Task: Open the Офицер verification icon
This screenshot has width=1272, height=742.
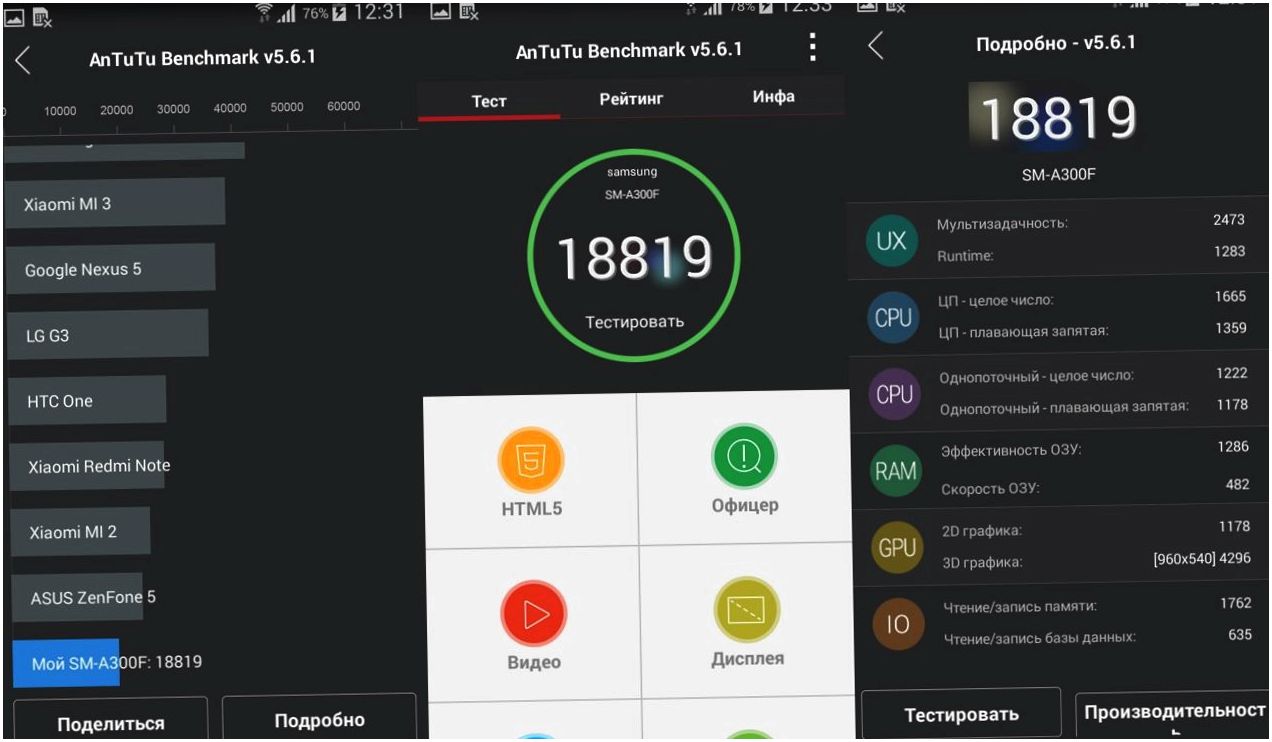Action: point(744,456)
